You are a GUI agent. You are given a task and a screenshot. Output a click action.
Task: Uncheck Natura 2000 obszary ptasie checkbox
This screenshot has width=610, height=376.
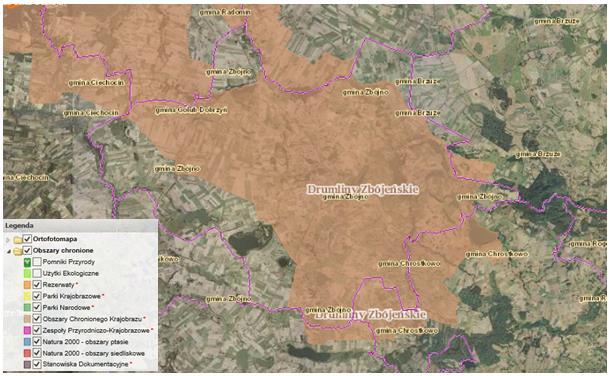37,342
